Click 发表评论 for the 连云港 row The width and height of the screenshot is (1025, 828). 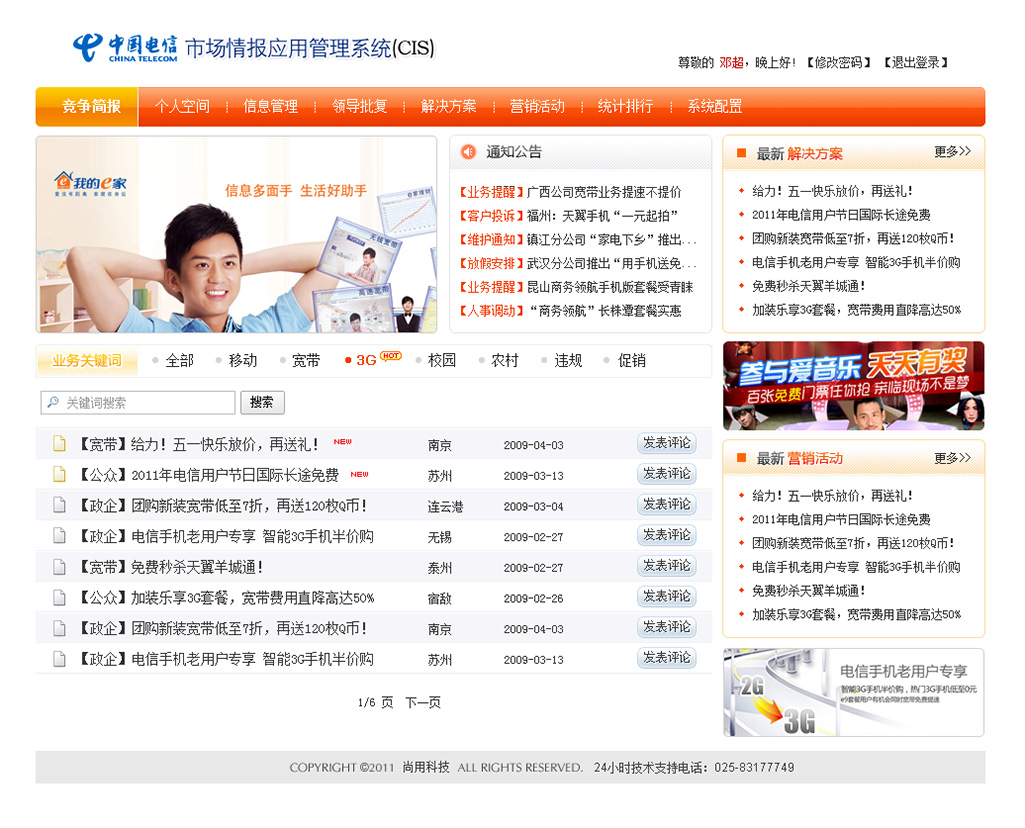pos(666,505)
